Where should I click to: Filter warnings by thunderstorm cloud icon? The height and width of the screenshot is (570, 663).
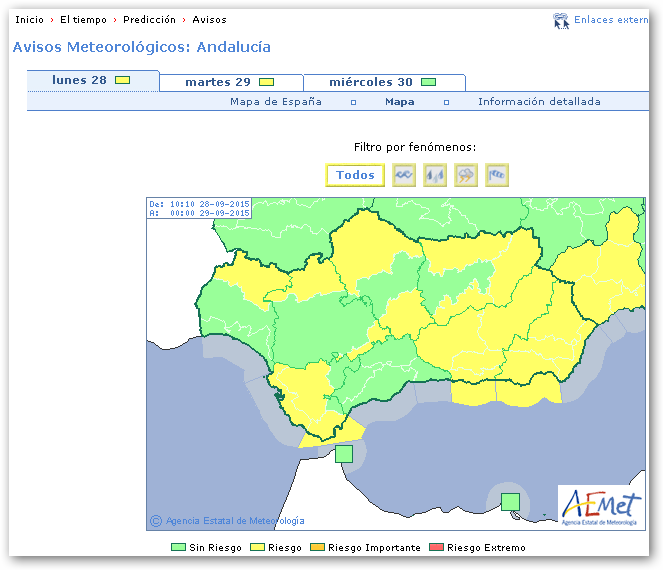(466, 175)
